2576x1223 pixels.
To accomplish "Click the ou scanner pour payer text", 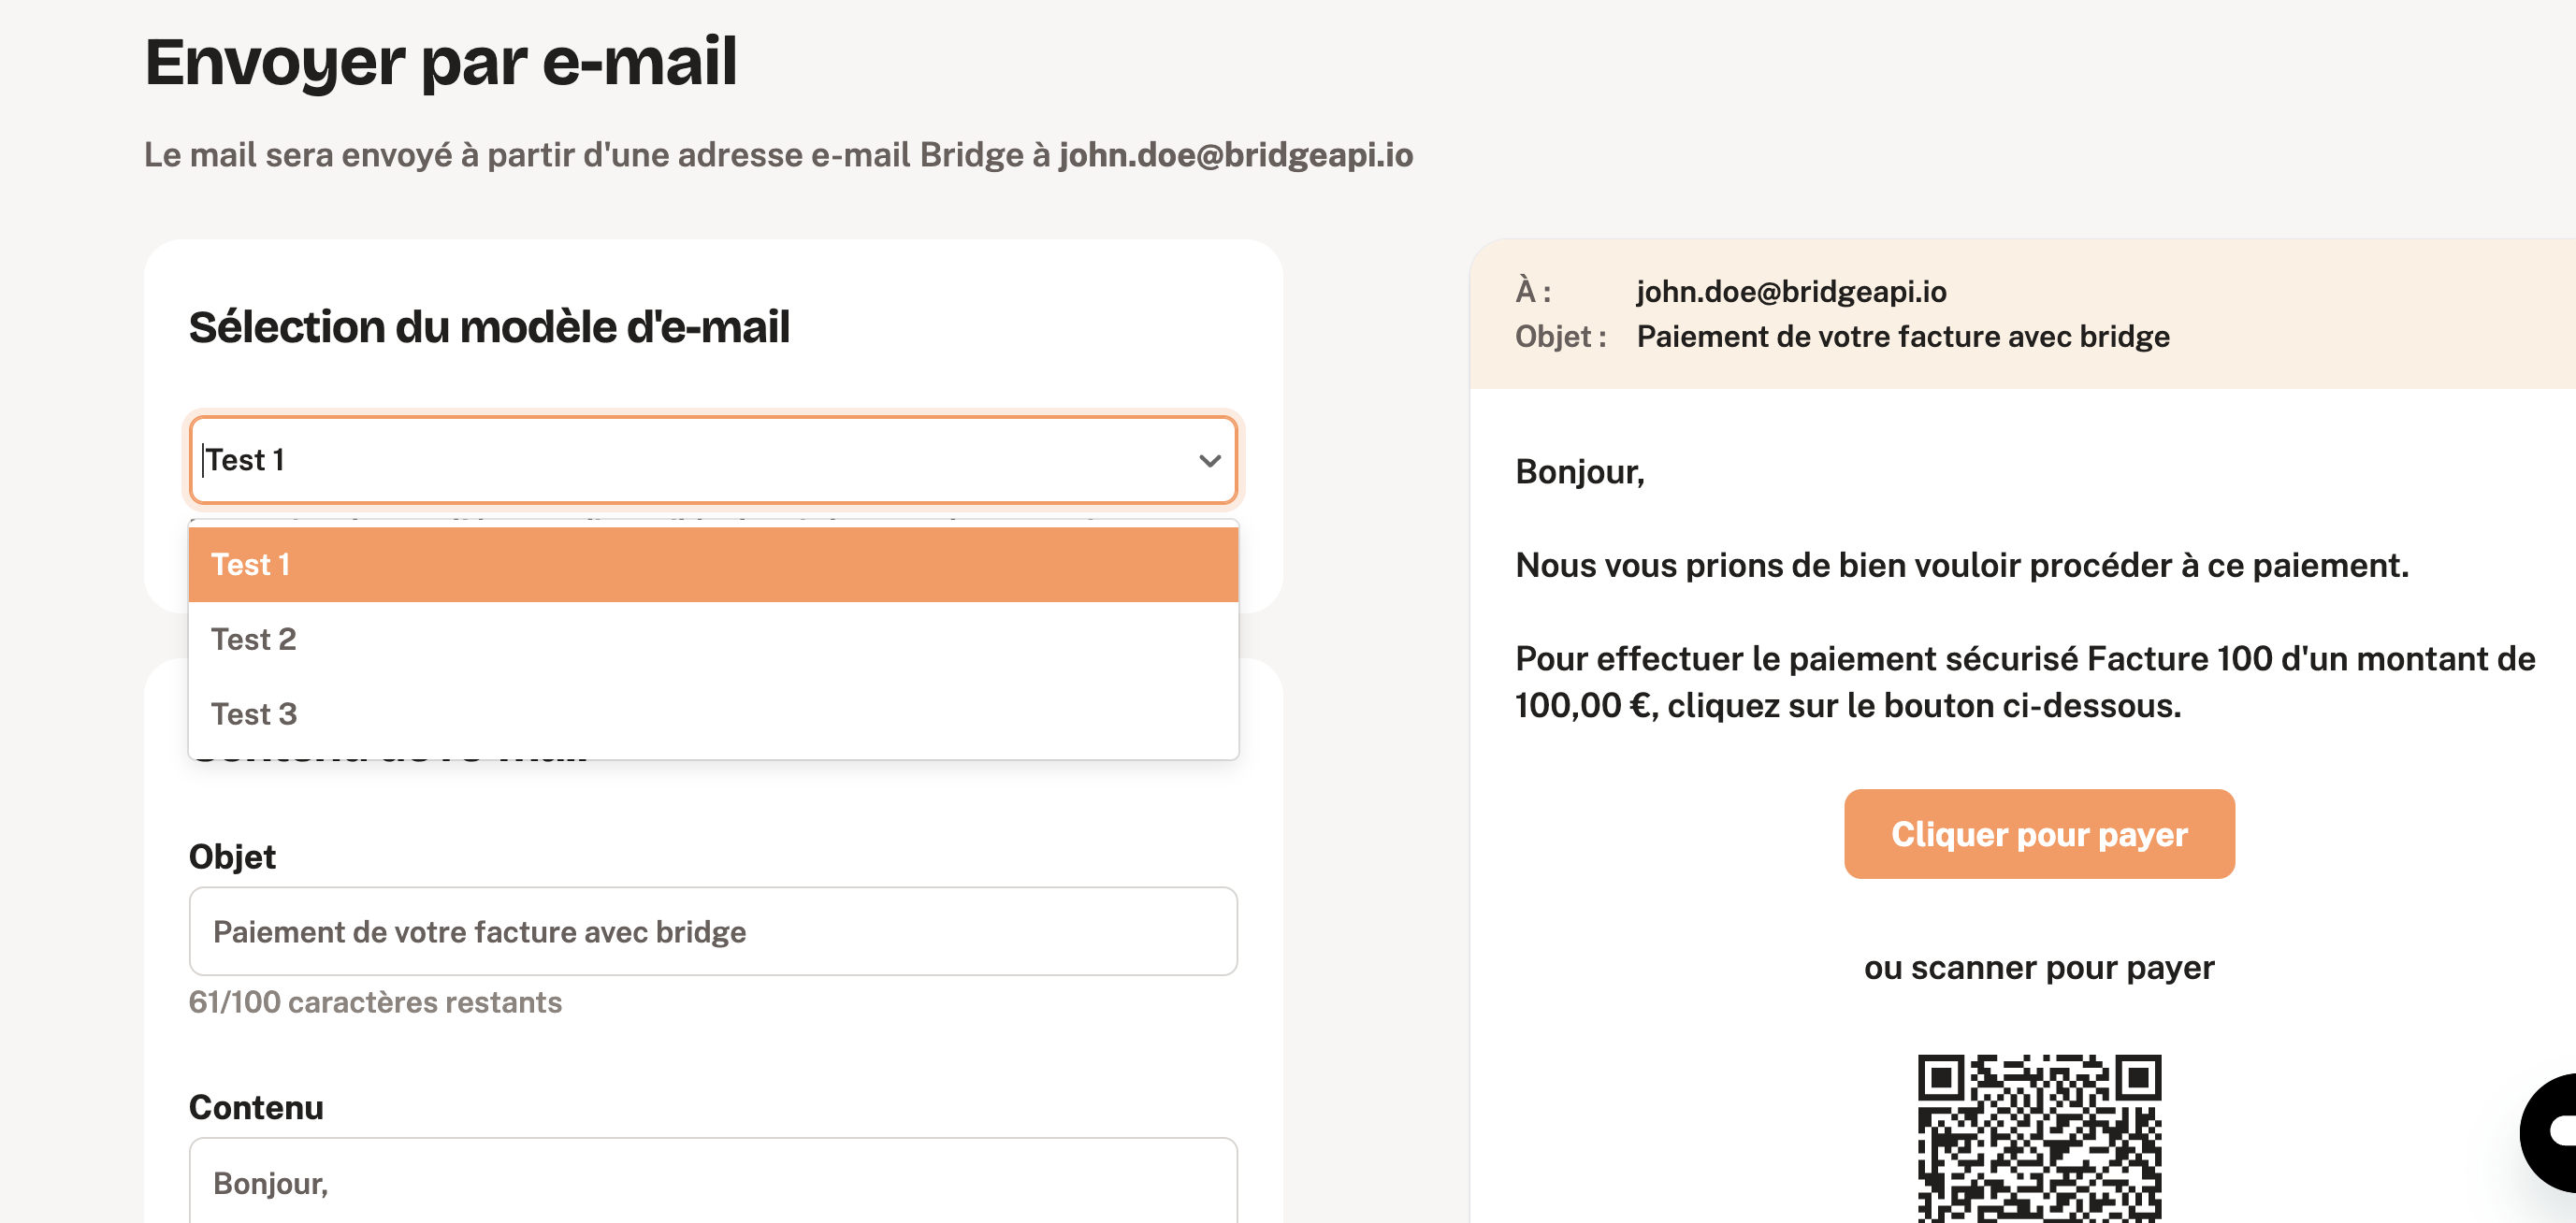I will point(2039,968).
